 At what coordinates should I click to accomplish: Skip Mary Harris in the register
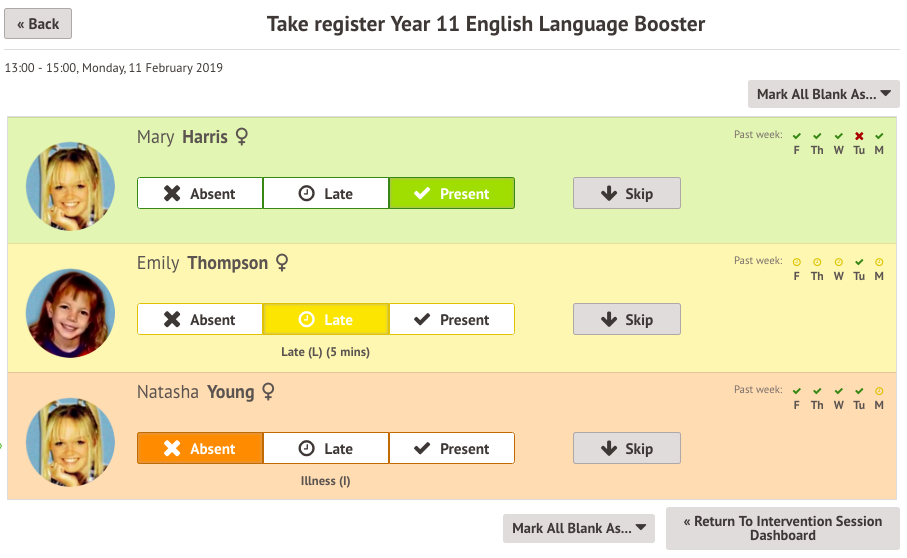click(626, 194)
